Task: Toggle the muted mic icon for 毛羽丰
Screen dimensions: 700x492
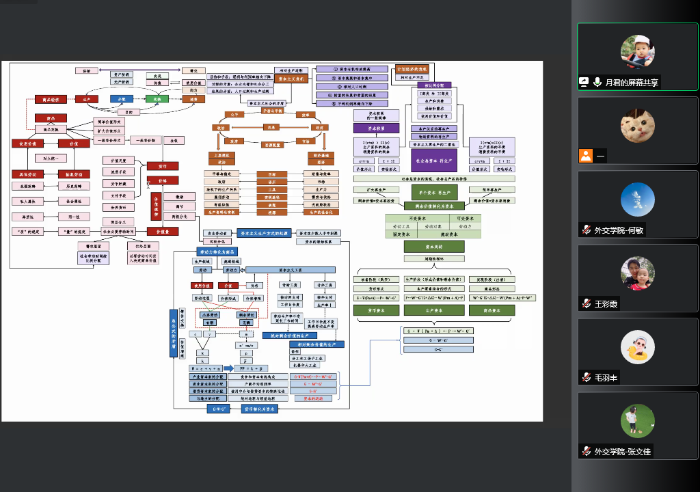Action: click(585, 377)
